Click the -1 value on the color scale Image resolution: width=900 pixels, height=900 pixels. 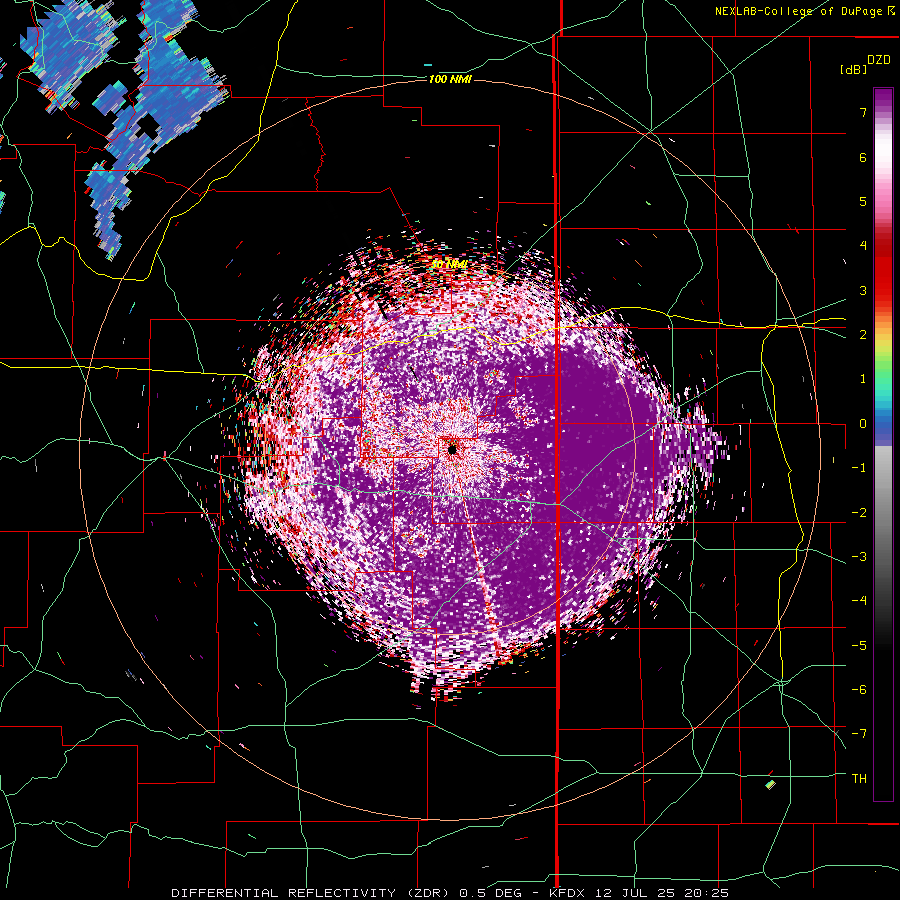pyautogui.click(x=859, y=468)
